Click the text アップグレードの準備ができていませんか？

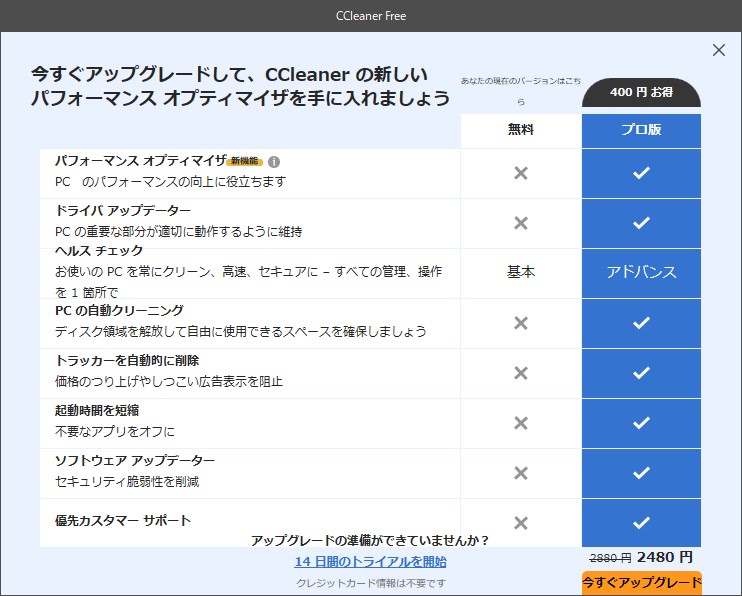[370, 540]
